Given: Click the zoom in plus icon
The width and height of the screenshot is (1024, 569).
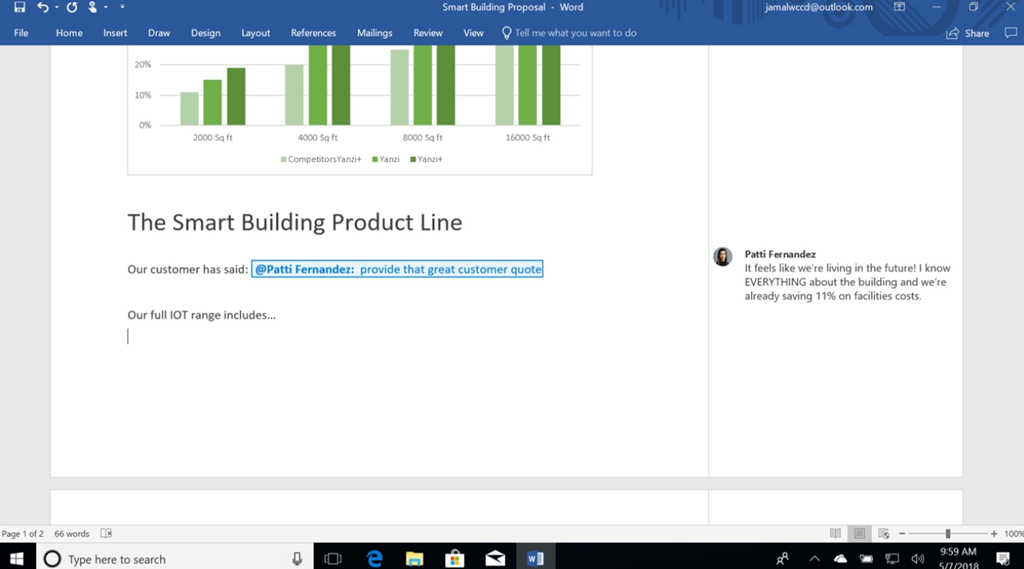Looking at the screenshot, I should 993,534.
